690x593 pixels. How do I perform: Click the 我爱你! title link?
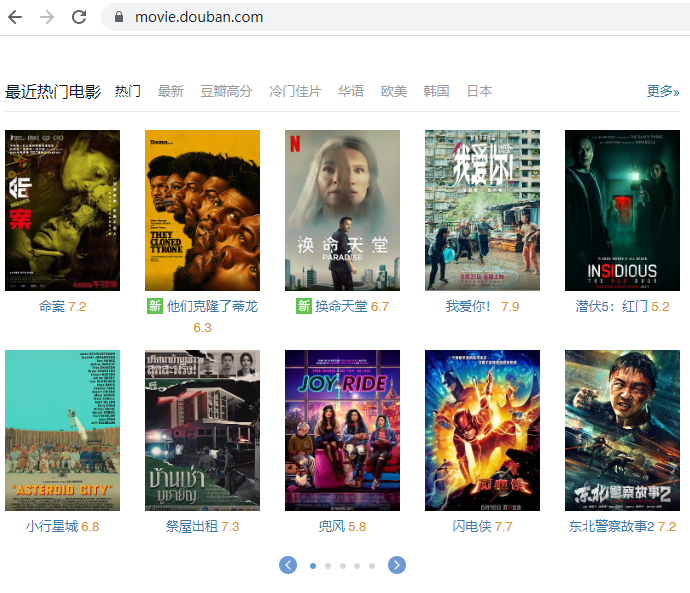468,306
